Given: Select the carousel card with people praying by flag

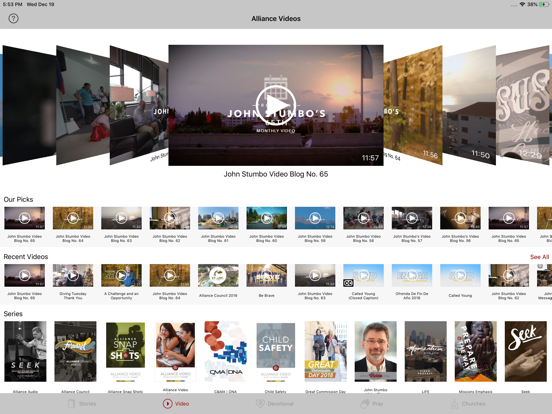Looking at the screenshot, I should 83,105.
